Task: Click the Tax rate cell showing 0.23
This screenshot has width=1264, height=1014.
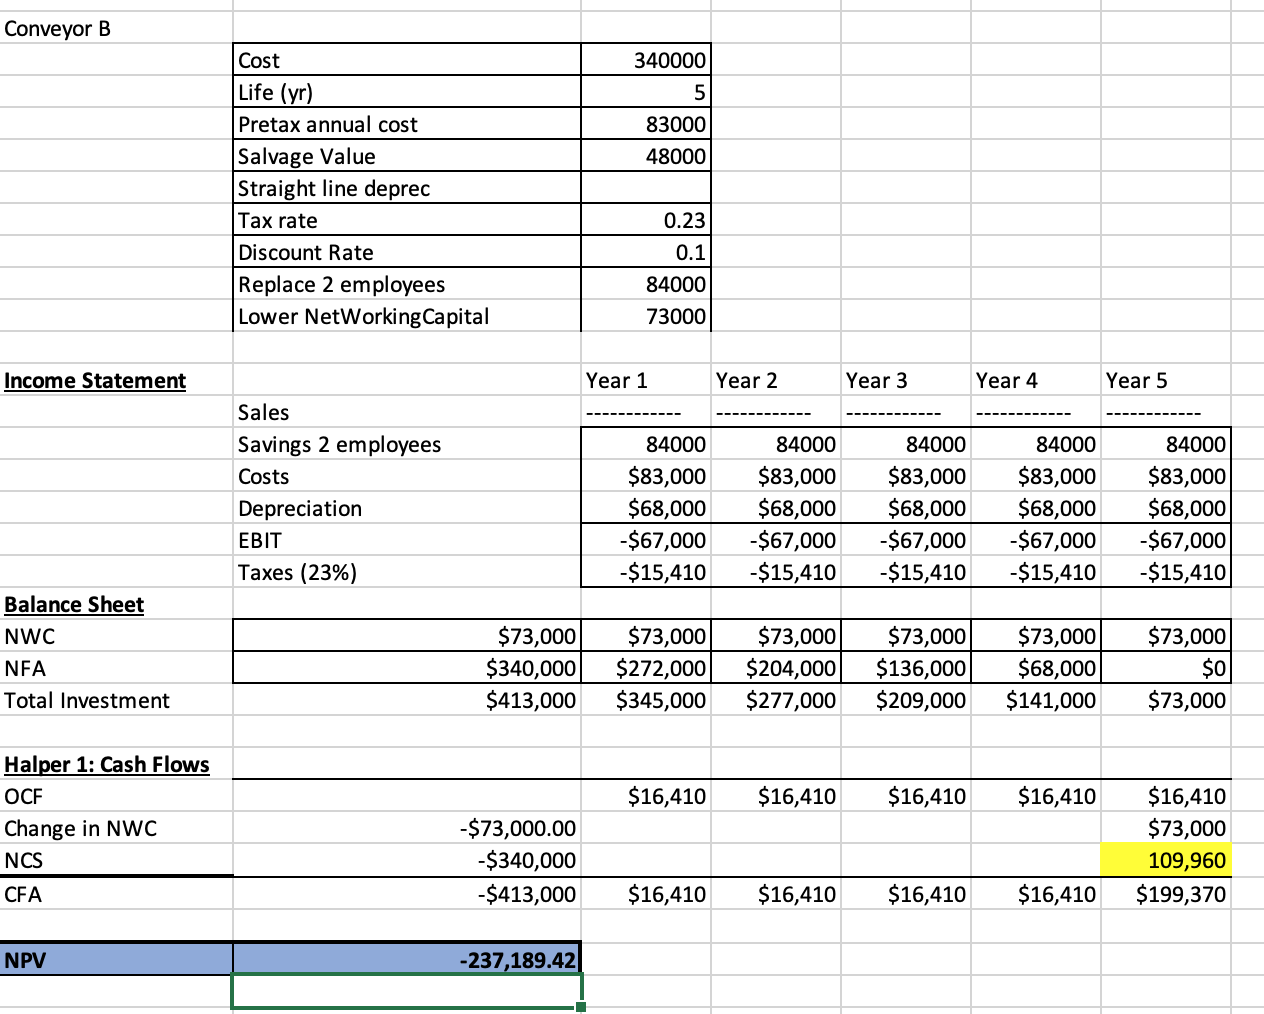Action: pos(645,220)
